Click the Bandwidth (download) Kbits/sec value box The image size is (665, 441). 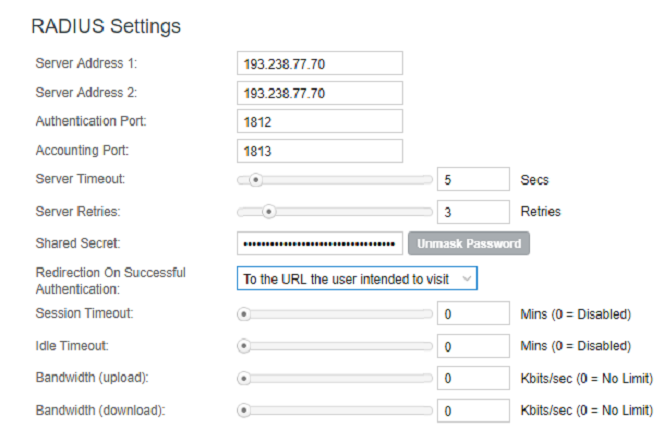tap(473, 410)
